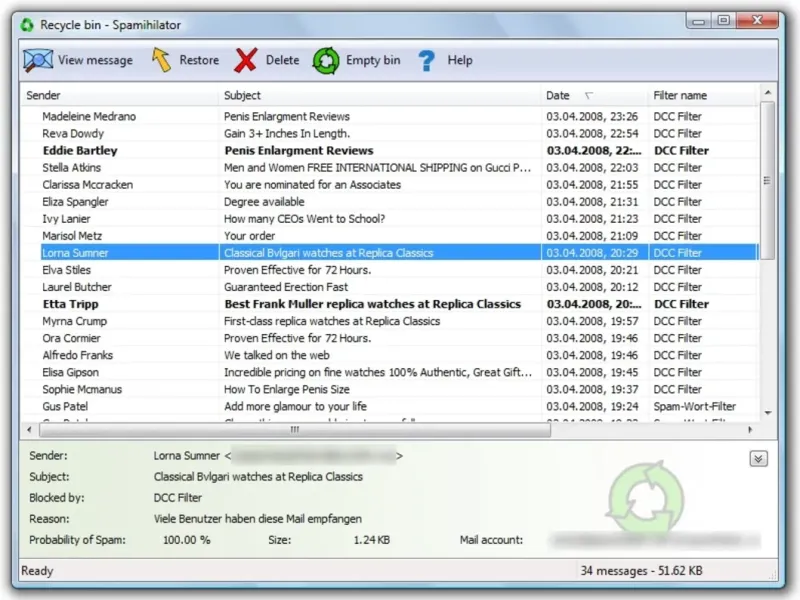800x600 pixels.
Task: Click subject "We talked on the web"
Action: click(277, 355)
